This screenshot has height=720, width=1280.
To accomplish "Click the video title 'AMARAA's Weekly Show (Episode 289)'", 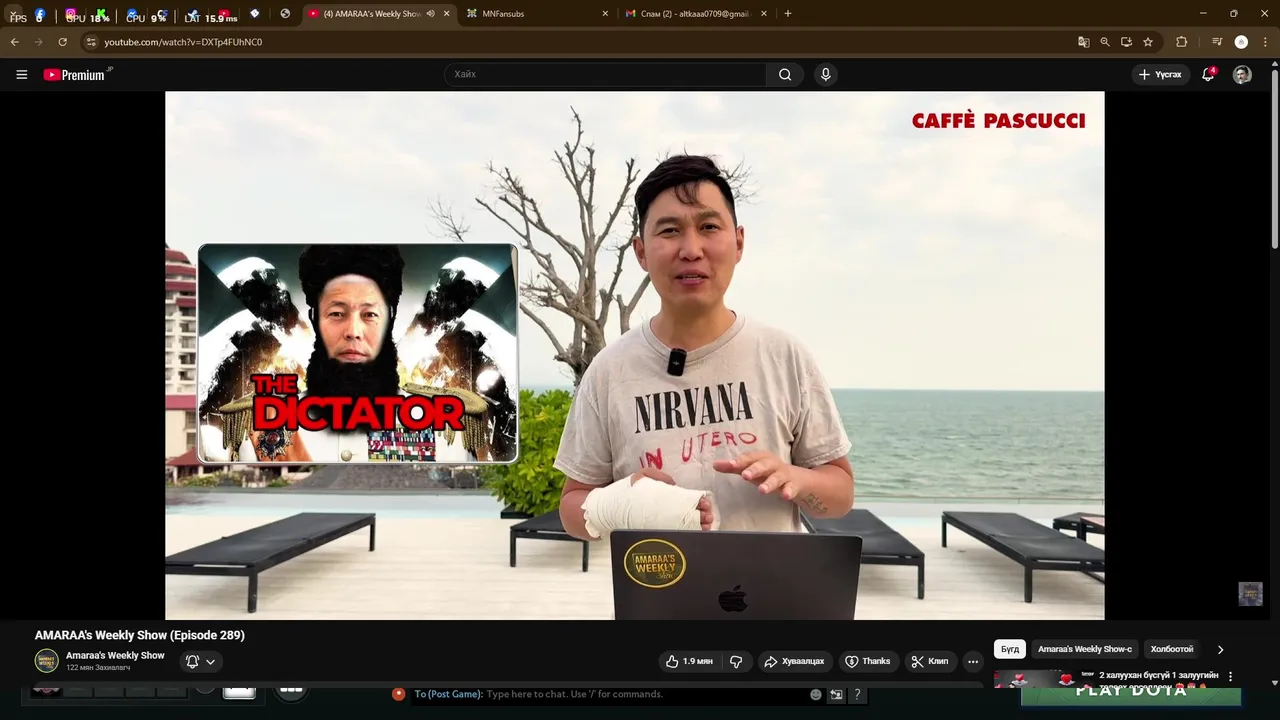I will click(139, 635).
